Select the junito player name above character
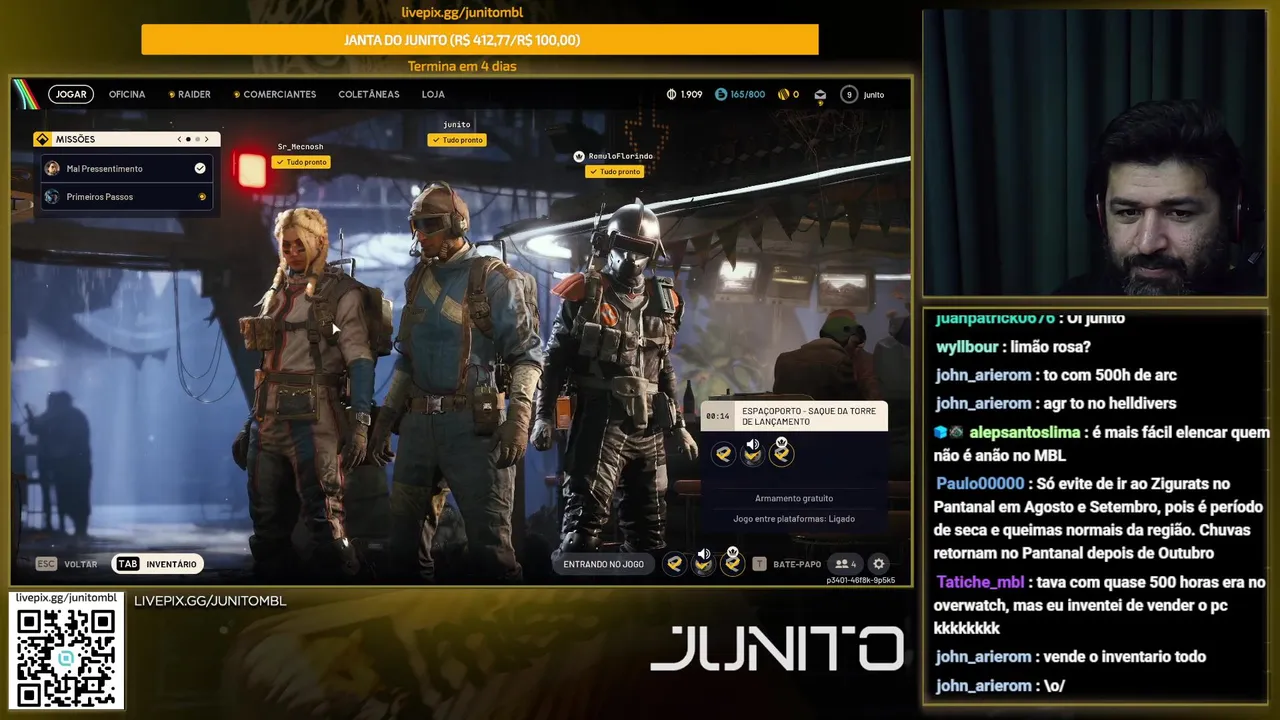 click(x=456, y=125)
